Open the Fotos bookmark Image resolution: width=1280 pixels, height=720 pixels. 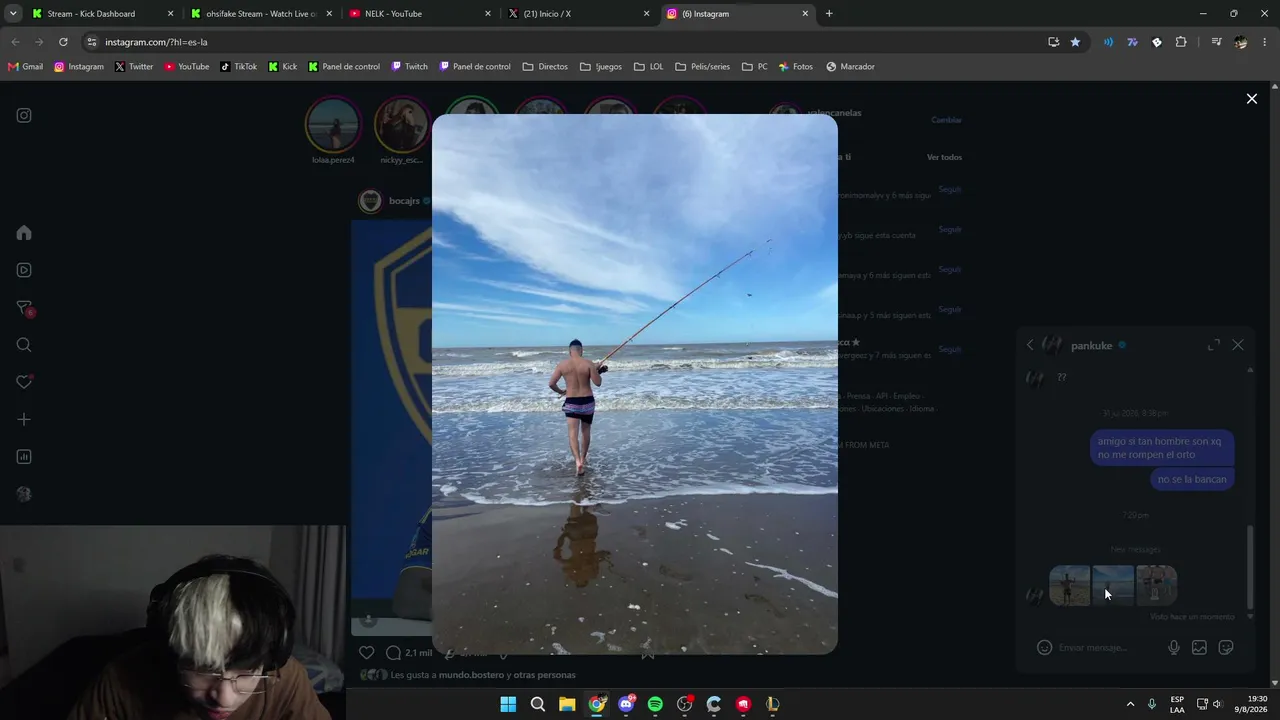click(795, 67)
